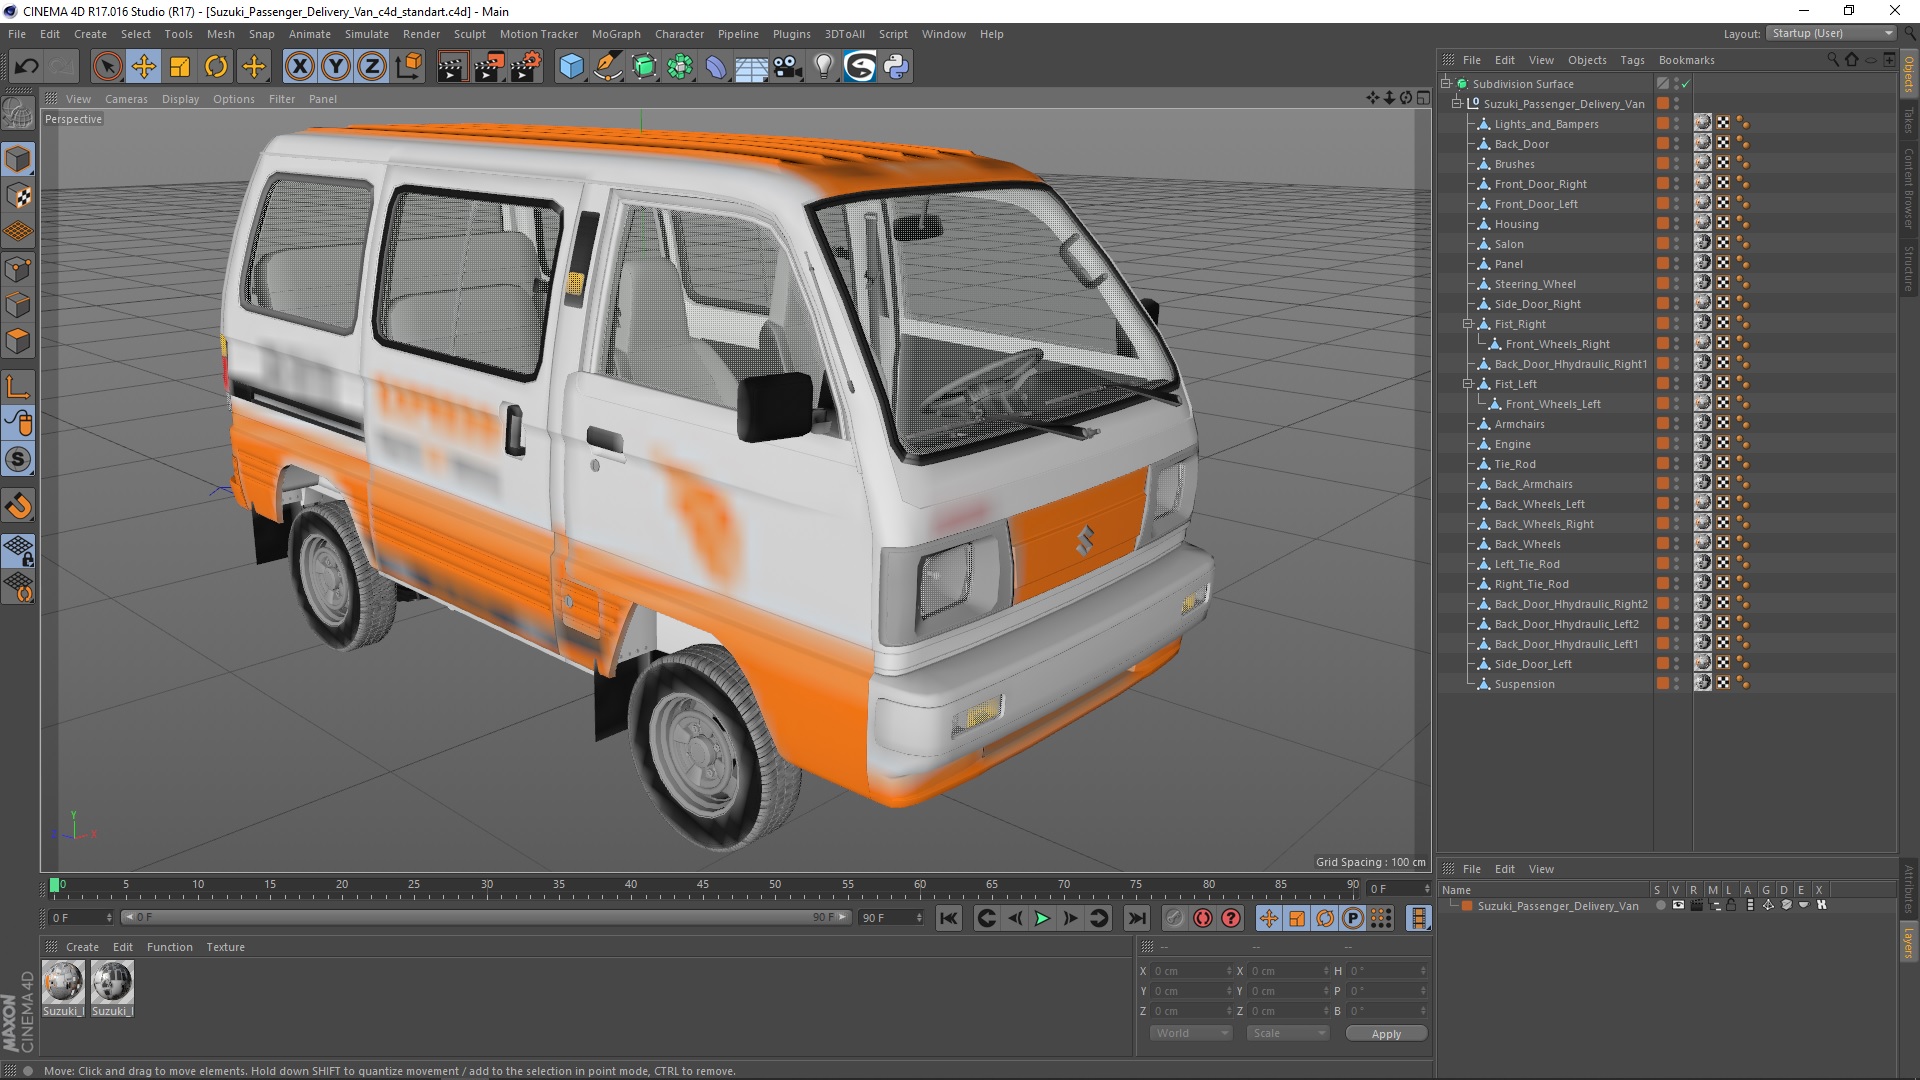The height and width of the screenshot is (1080, 1920).
Task: Click Go to End of timeline button
Action: 1137,918
